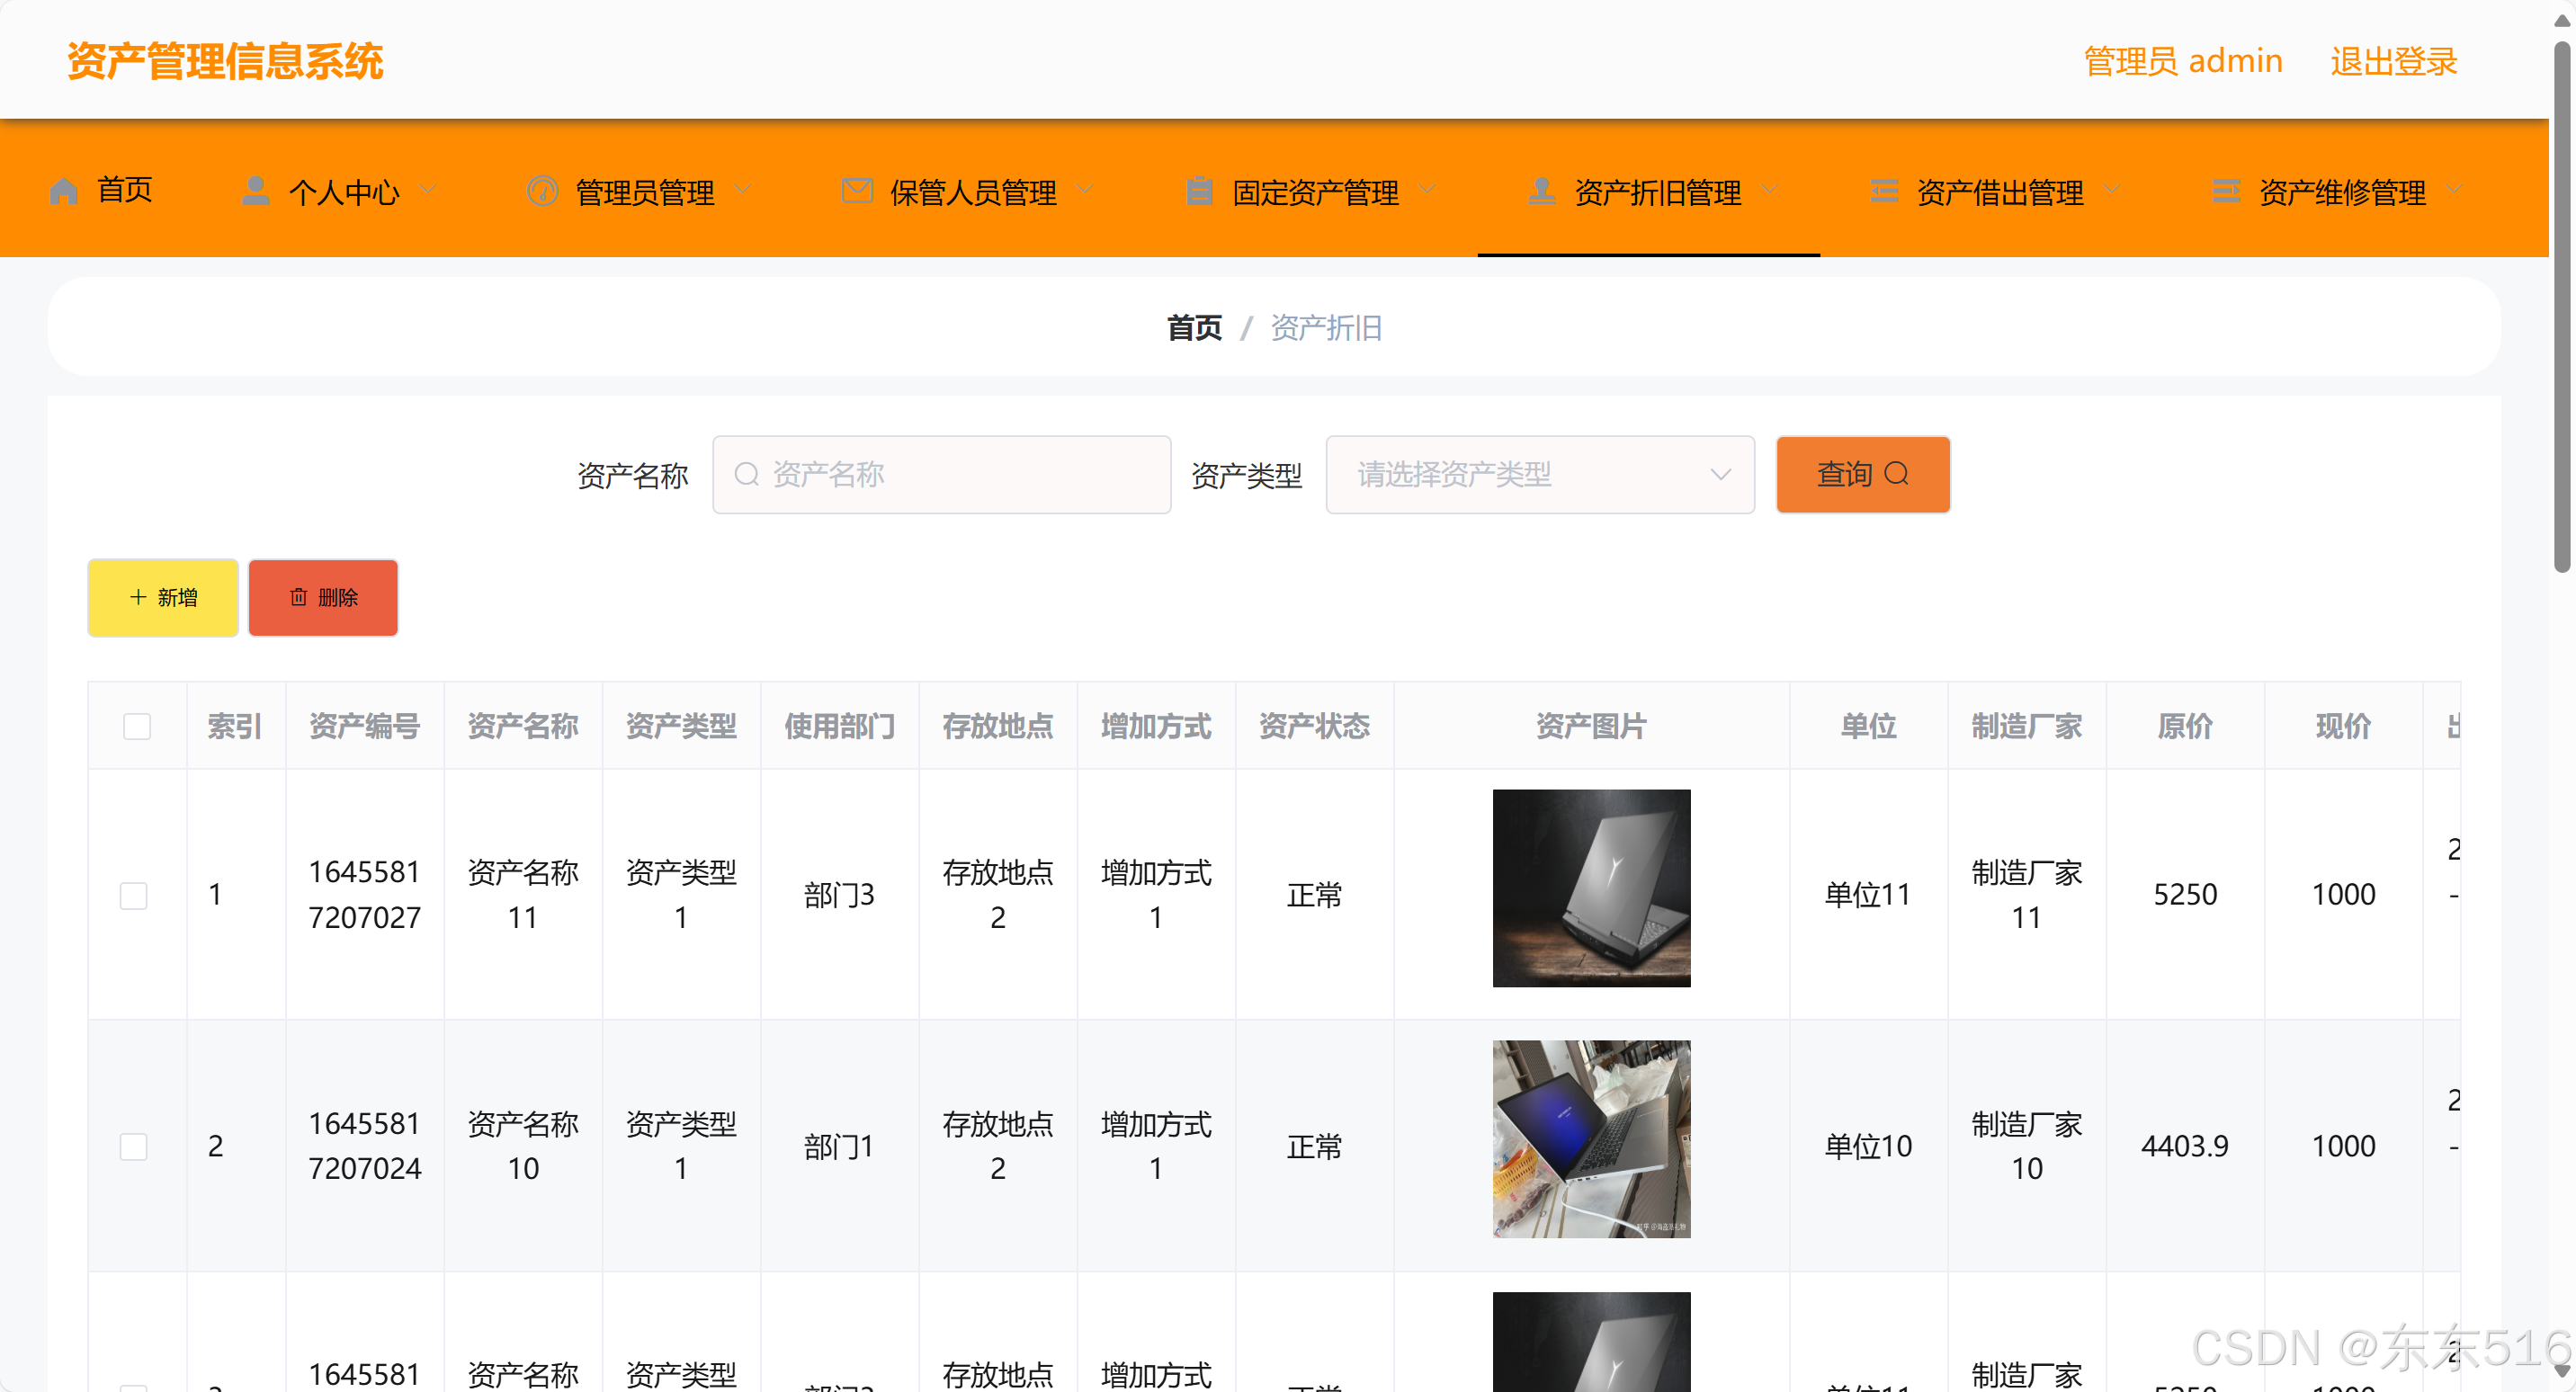Expand the chevron next to 固定资产管理
Image resolution: width=2576 pixels, height=1392 pixels.
(x=1427, y=190)
